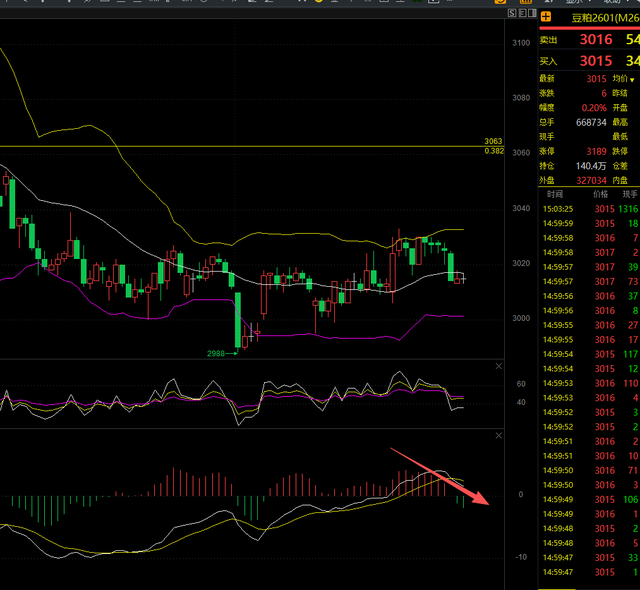This screenshot has height=590, width=640.
Task: Click the 卖出 label
Action: (x=548, y=40)
